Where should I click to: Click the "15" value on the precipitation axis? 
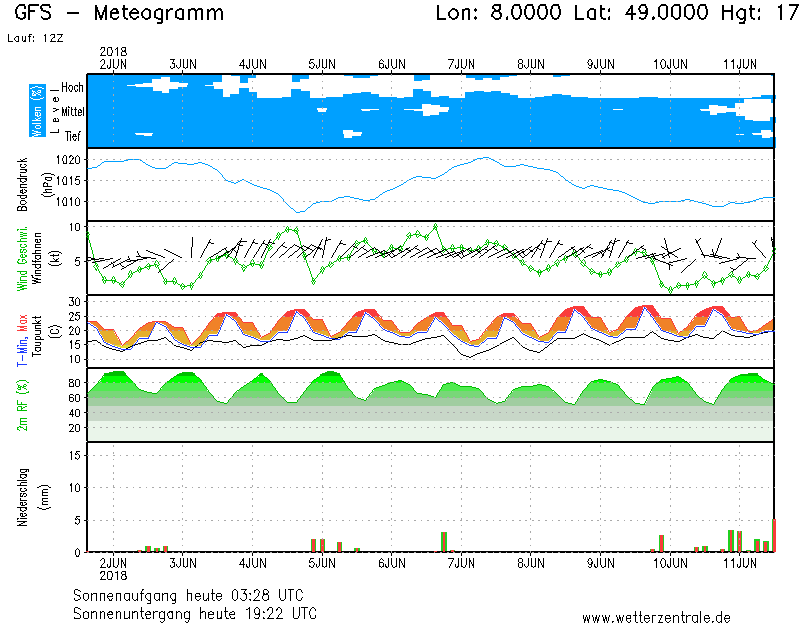pos(75,455)
